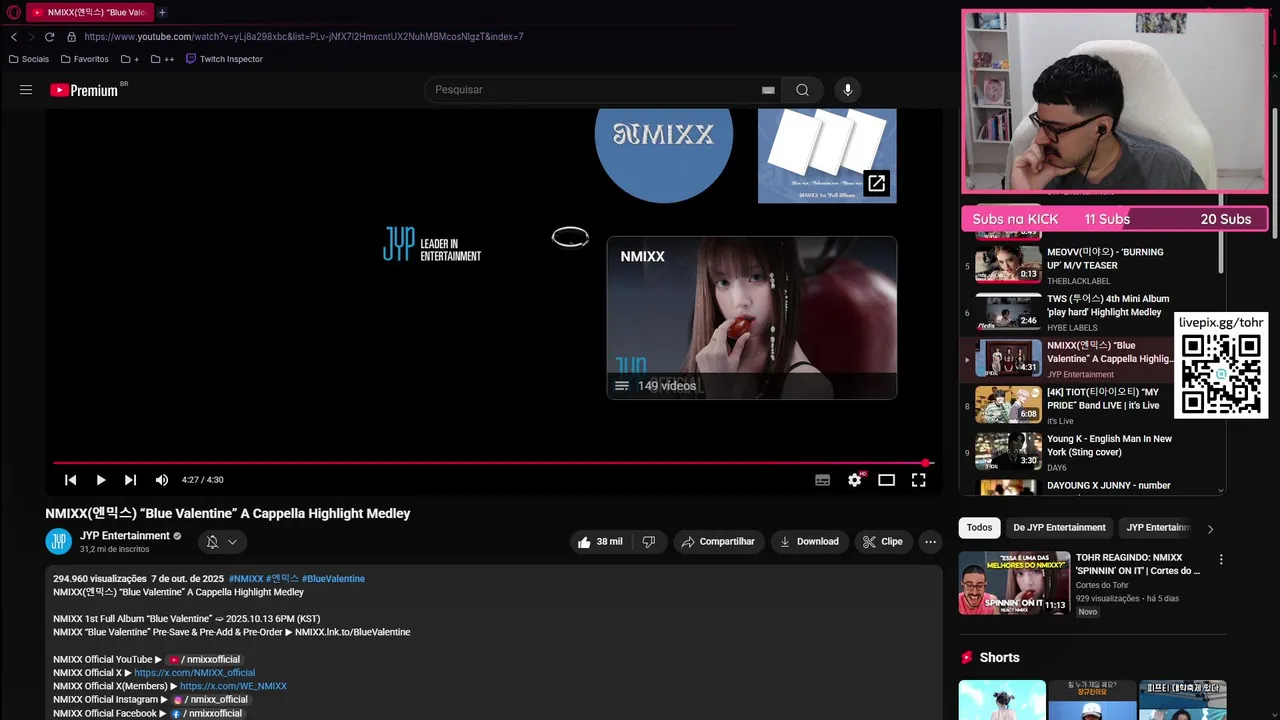Screen dimensions: 1280x720
Task: Skip to the next video in the playlist
Action: pos(130,480)
